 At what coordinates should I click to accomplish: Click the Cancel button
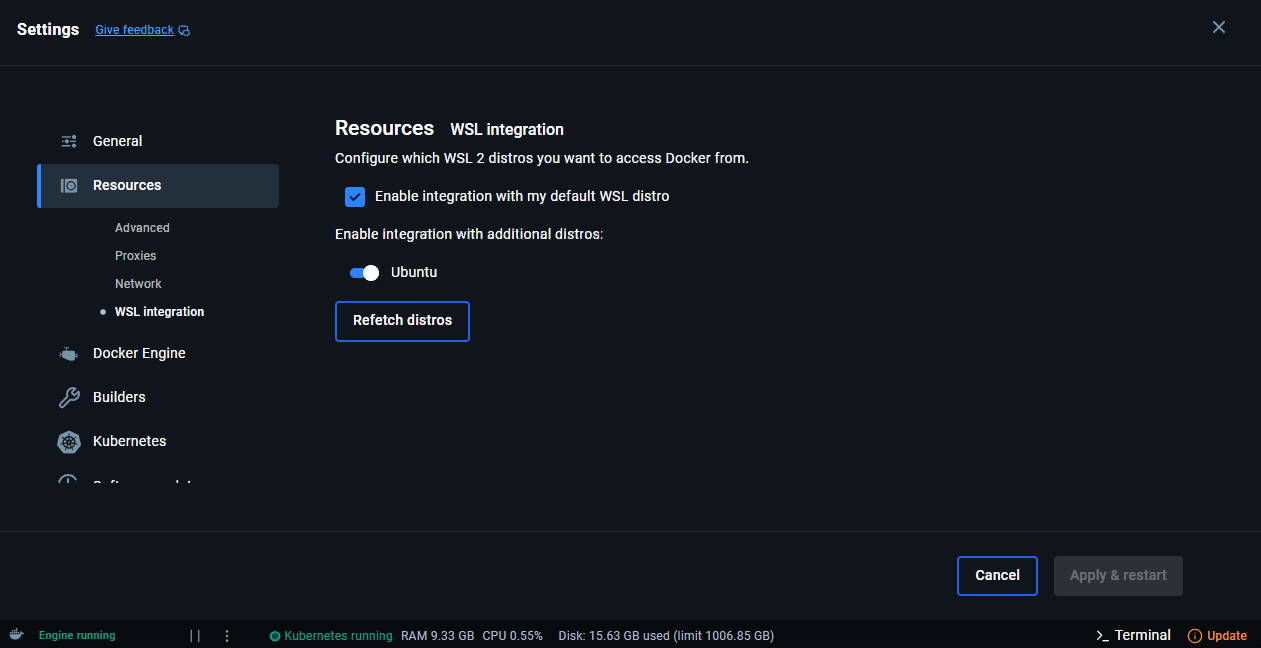tap(997, 575)
